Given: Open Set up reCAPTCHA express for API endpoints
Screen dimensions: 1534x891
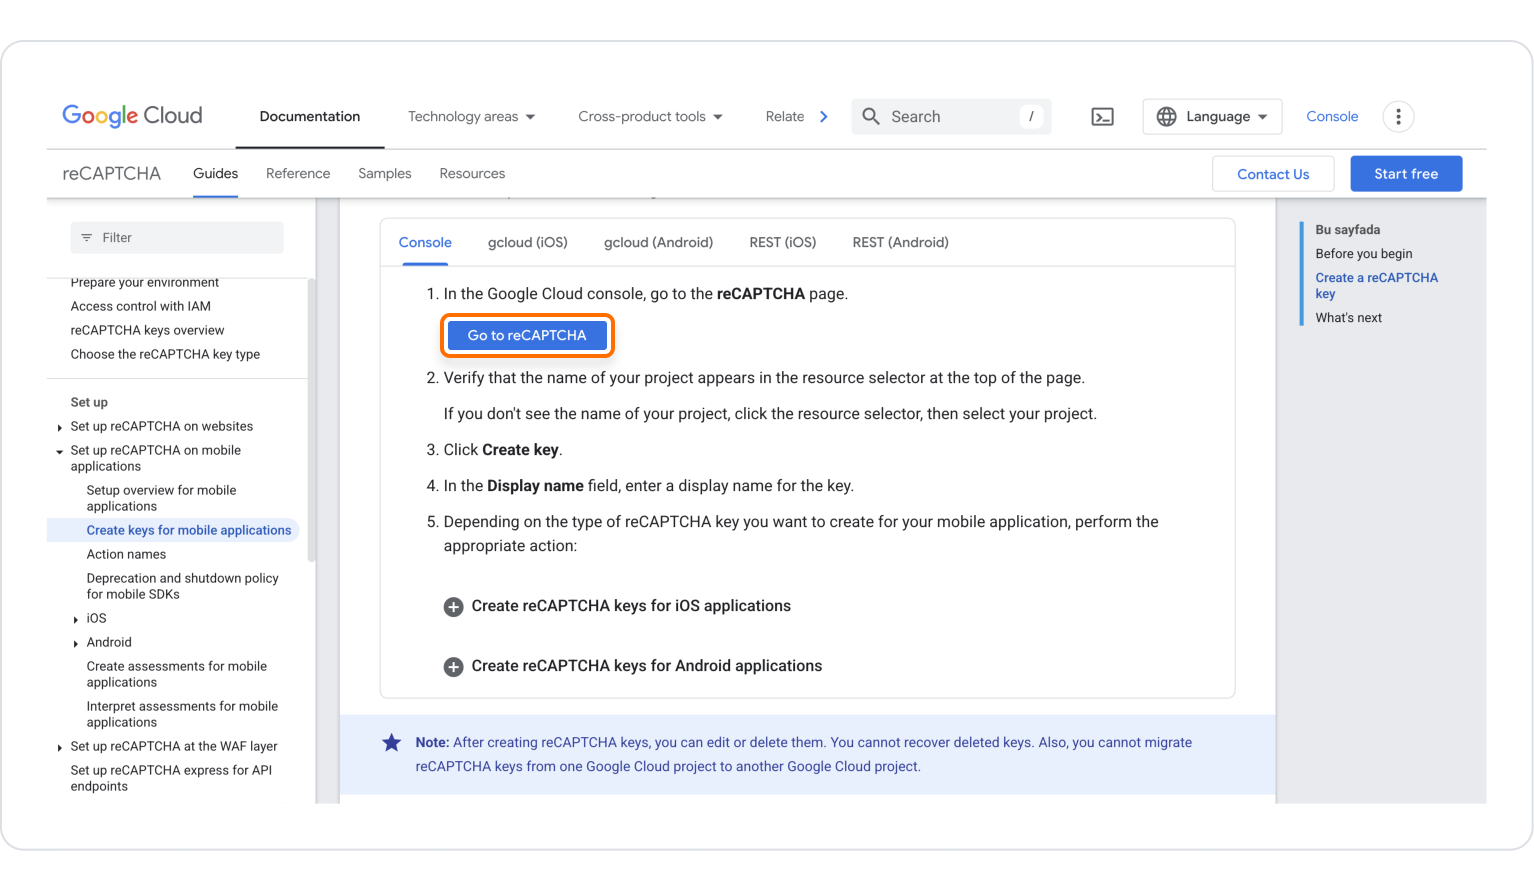Looking at the screenshot, I should [172, 779].
